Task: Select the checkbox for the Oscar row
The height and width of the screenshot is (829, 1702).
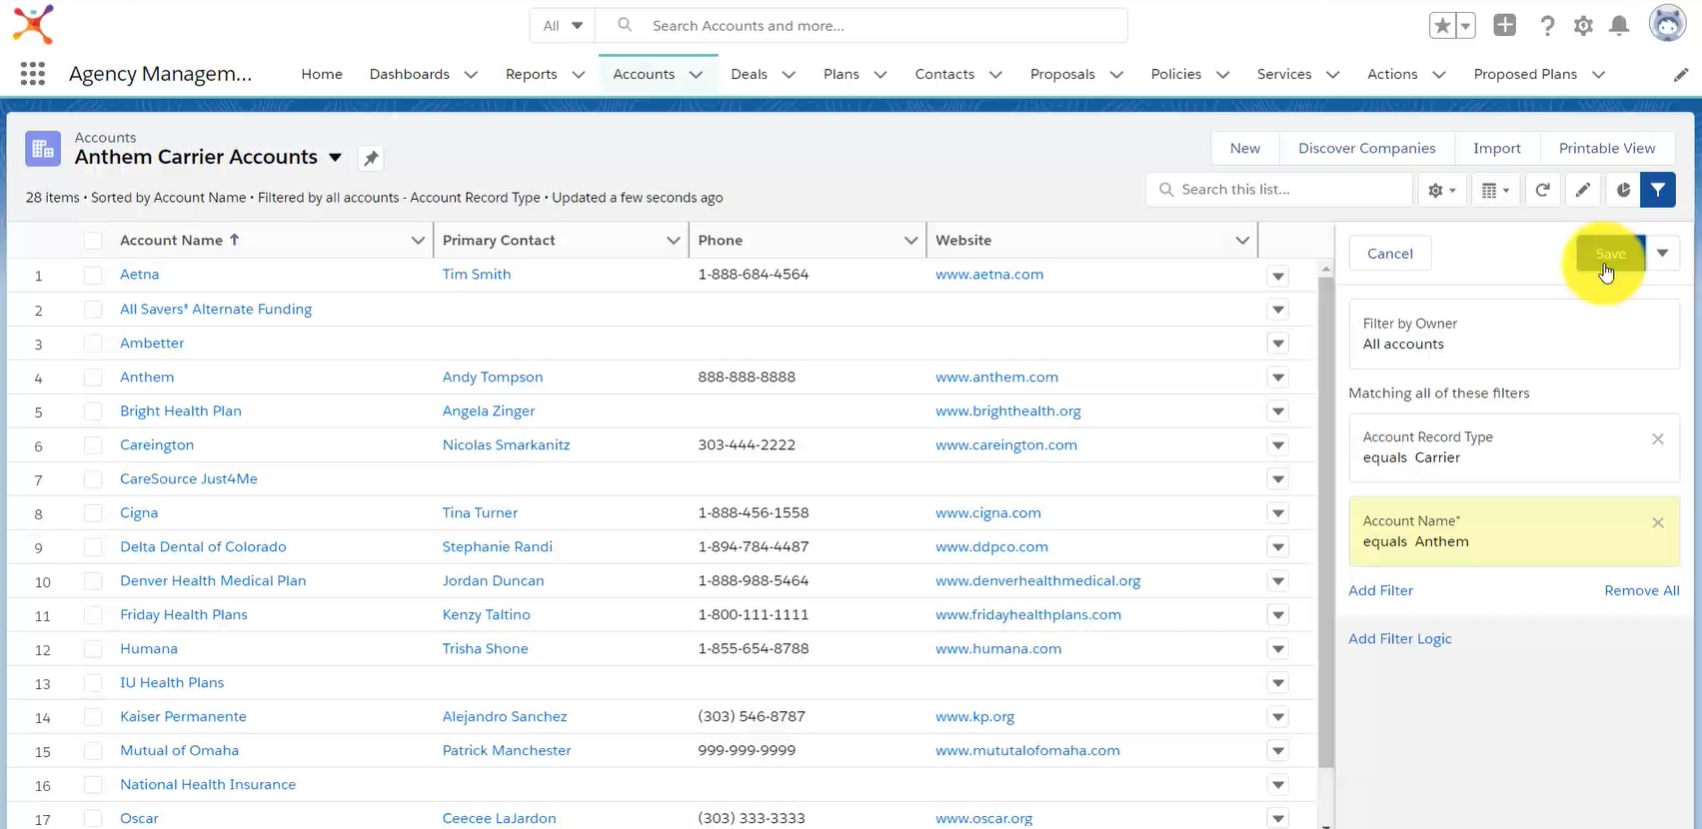Action: click(x=93, y=818)
